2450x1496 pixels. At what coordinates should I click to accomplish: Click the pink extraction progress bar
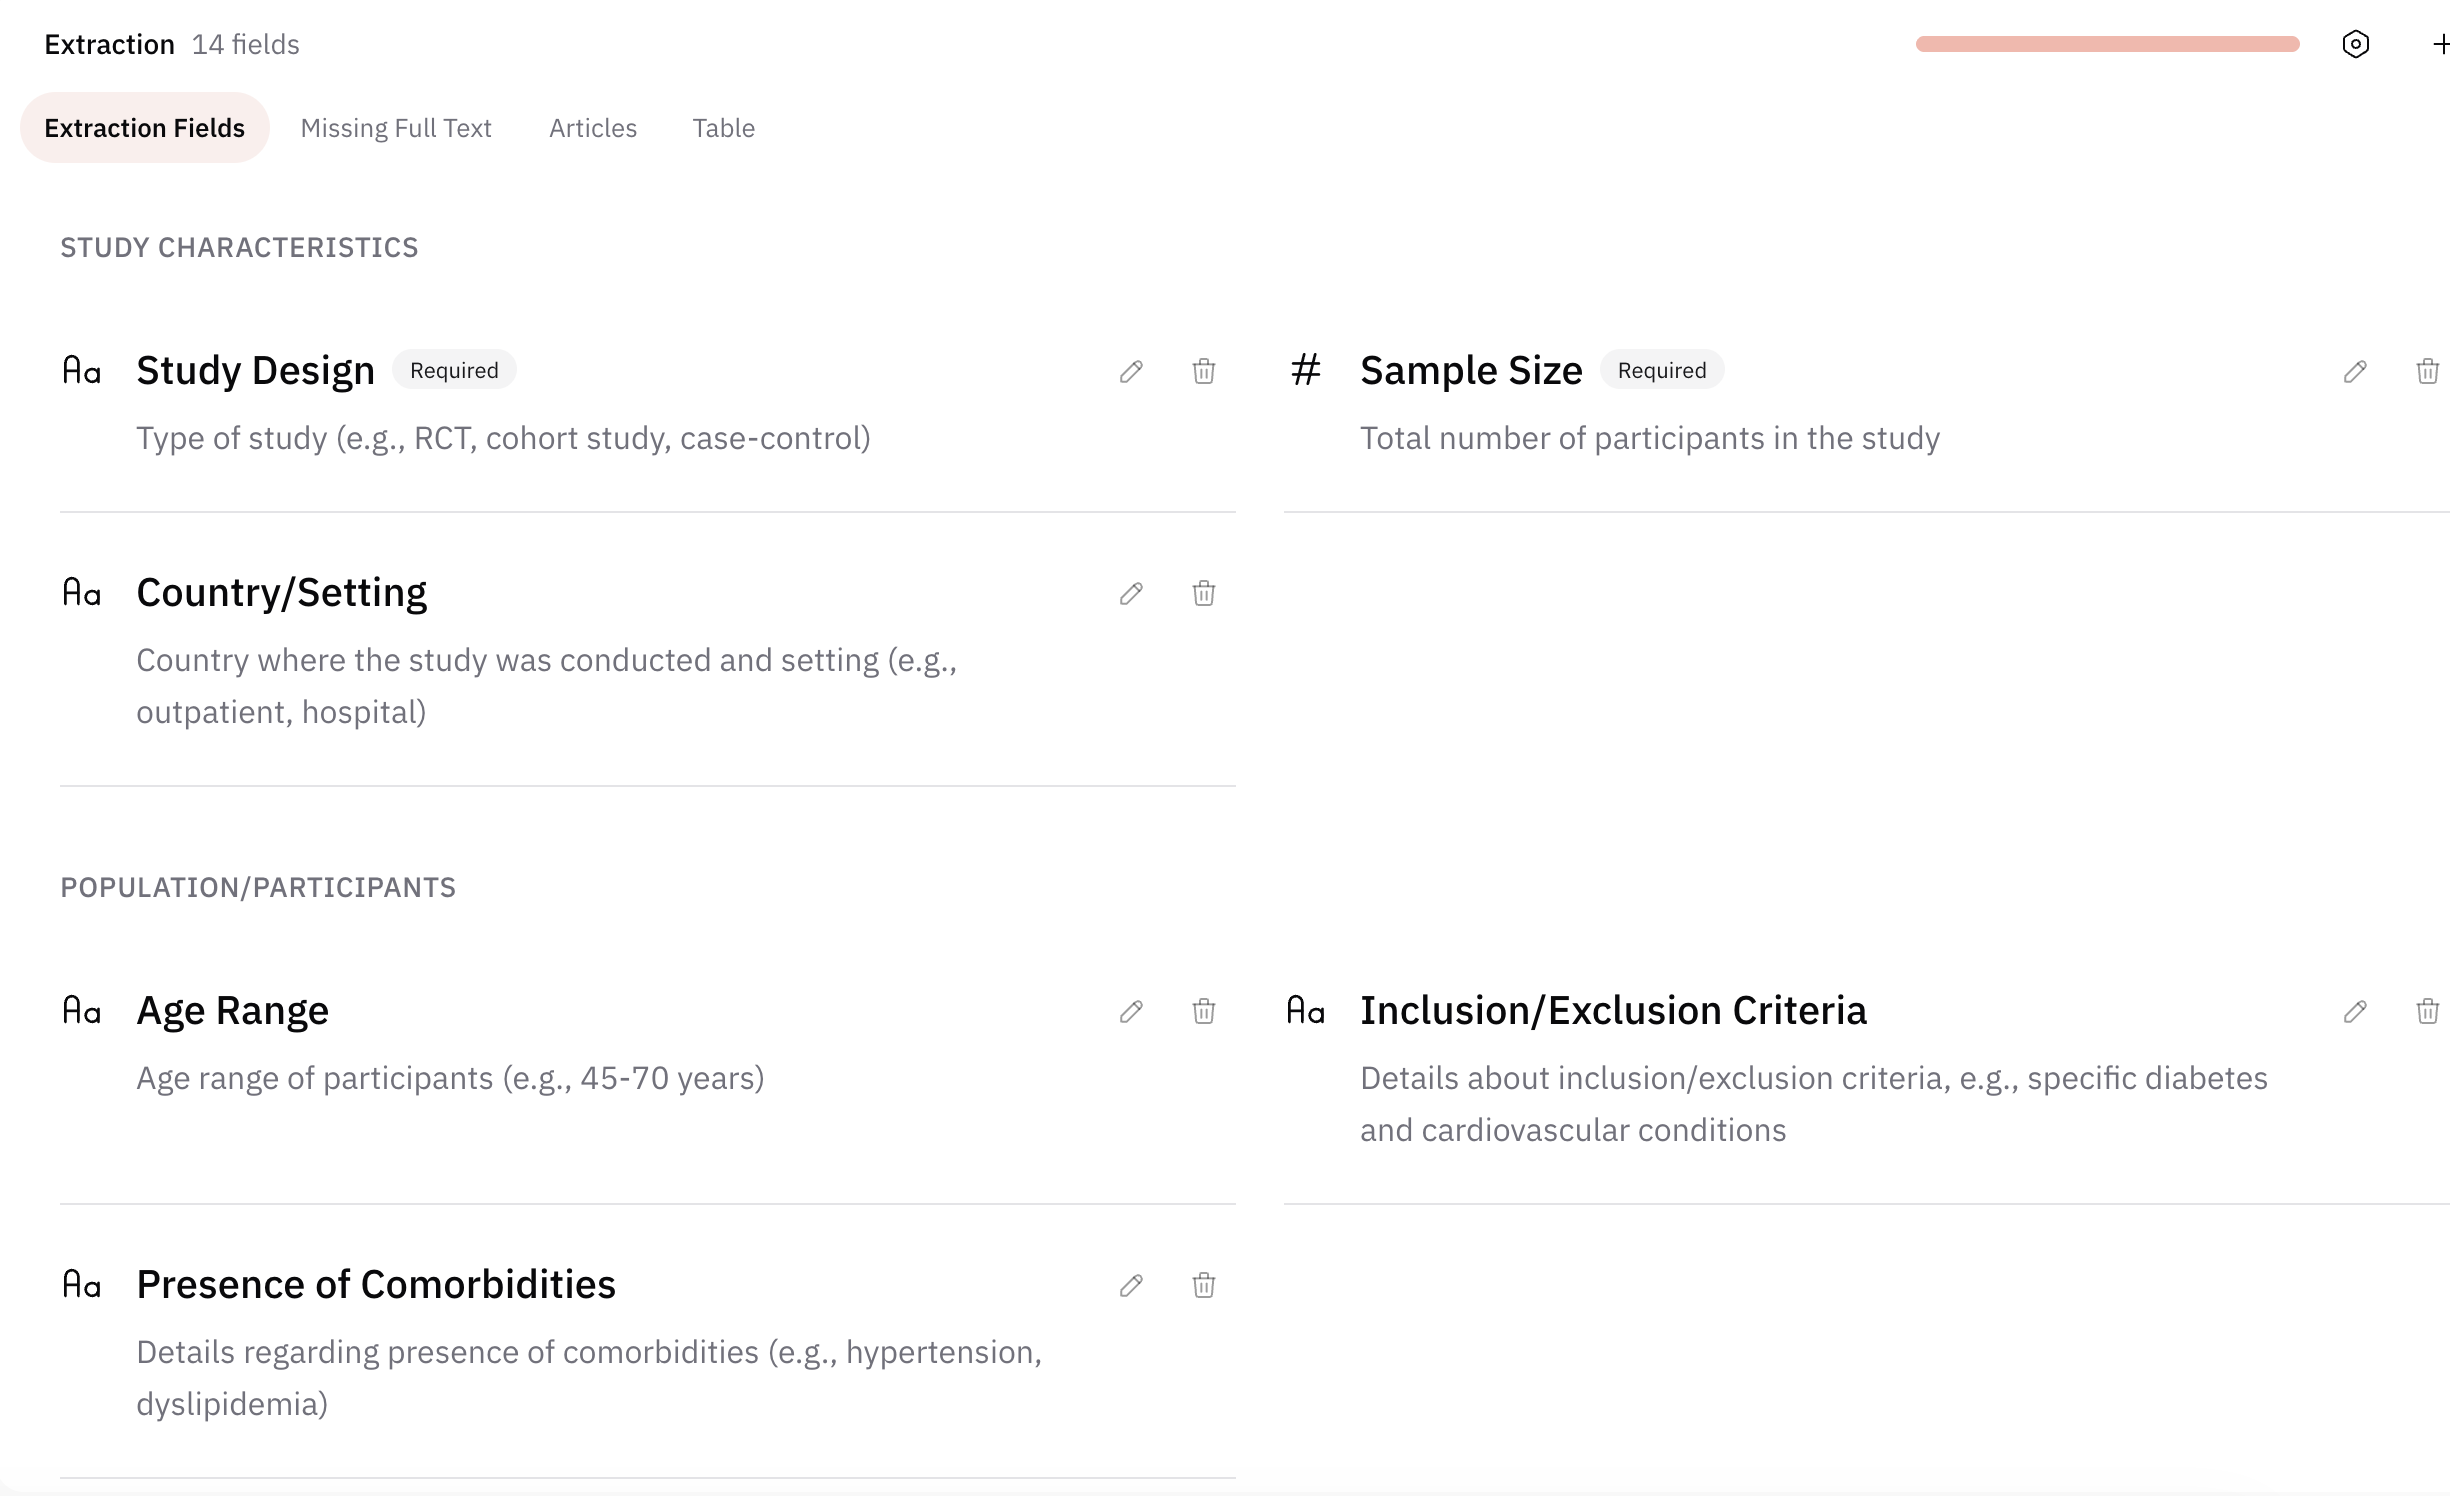click(2108, 44)
